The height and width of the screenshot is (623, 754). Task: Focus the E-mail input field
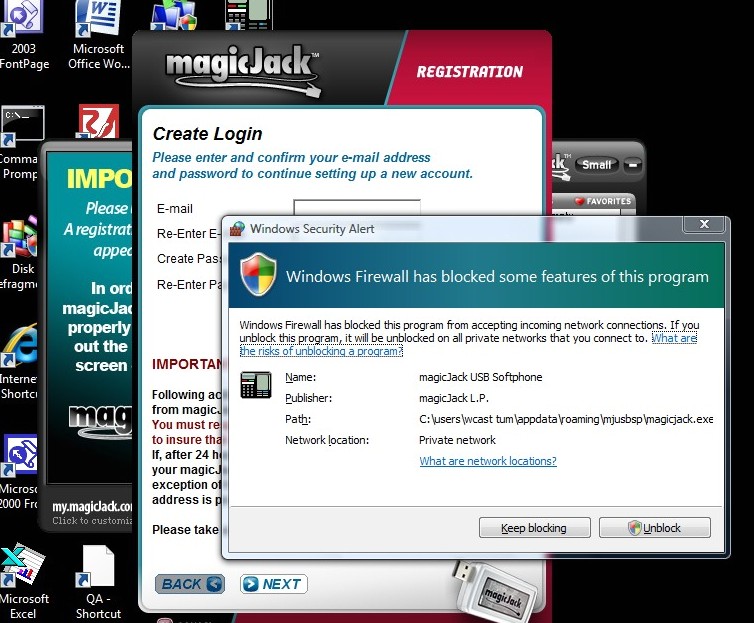357,208
